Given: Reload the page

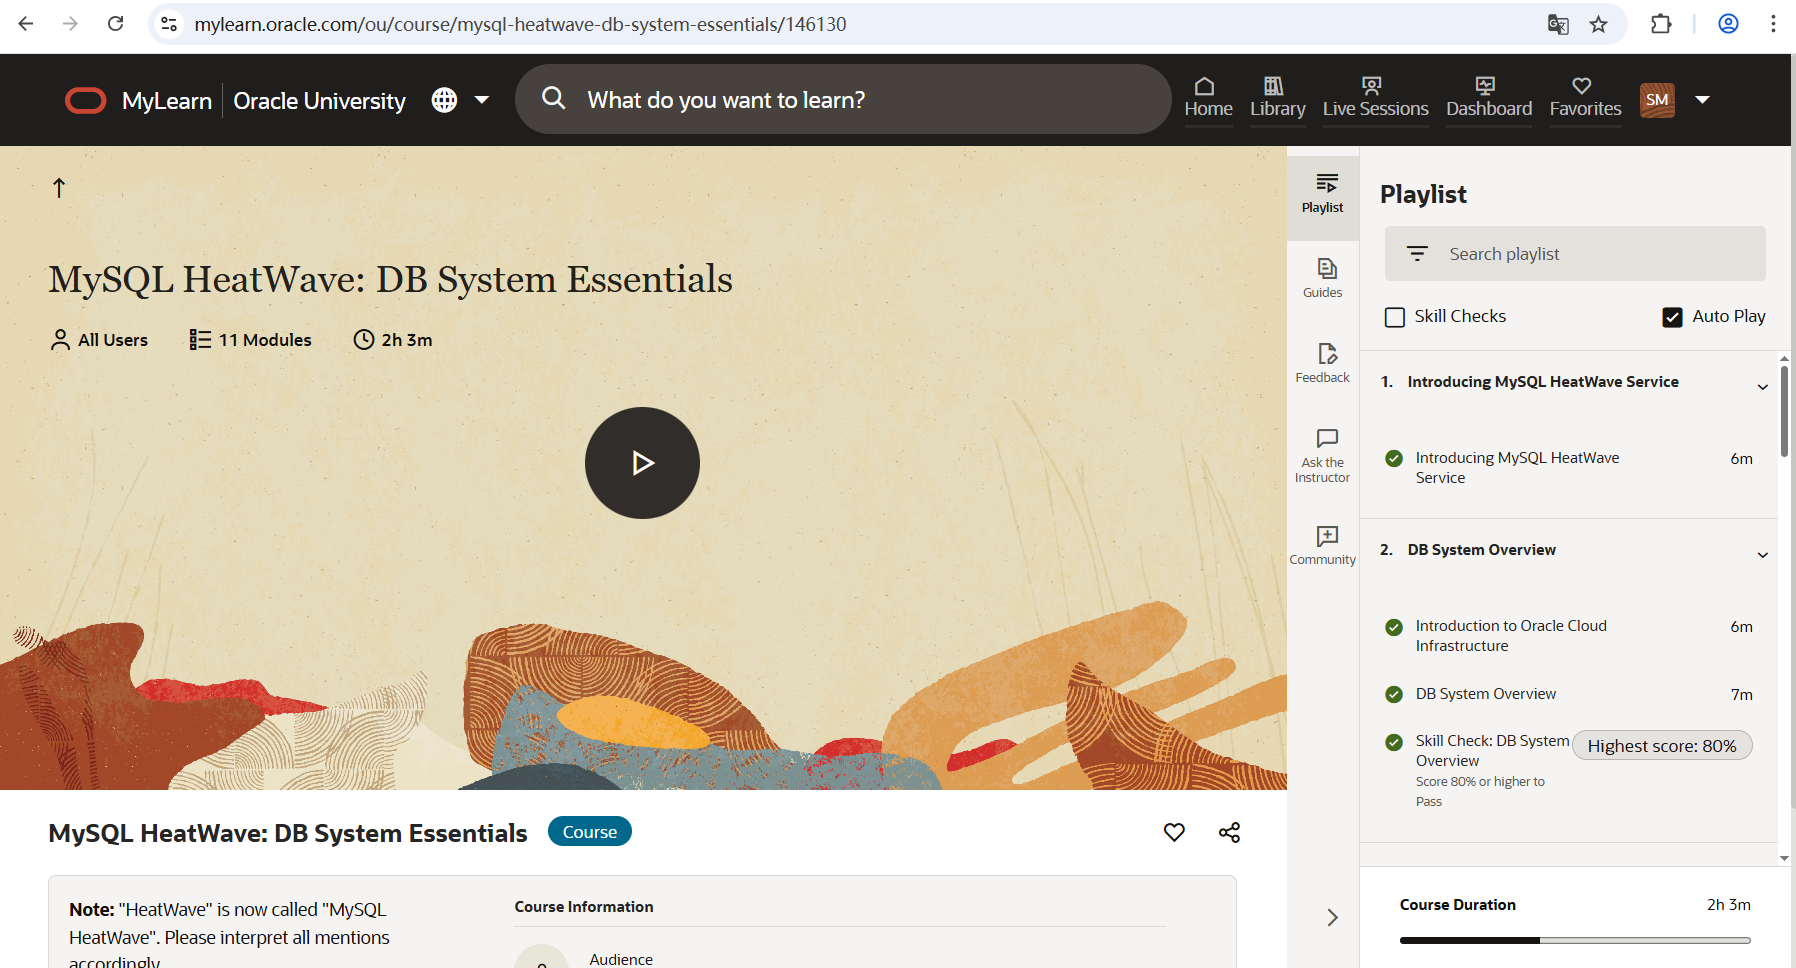Looking at the screenshot, I should point(115,24).
